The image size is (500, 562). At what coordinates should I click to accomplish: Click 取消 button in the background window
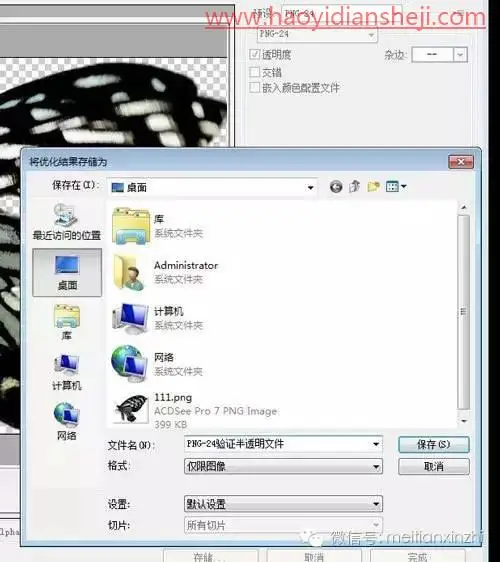point(314,556)
